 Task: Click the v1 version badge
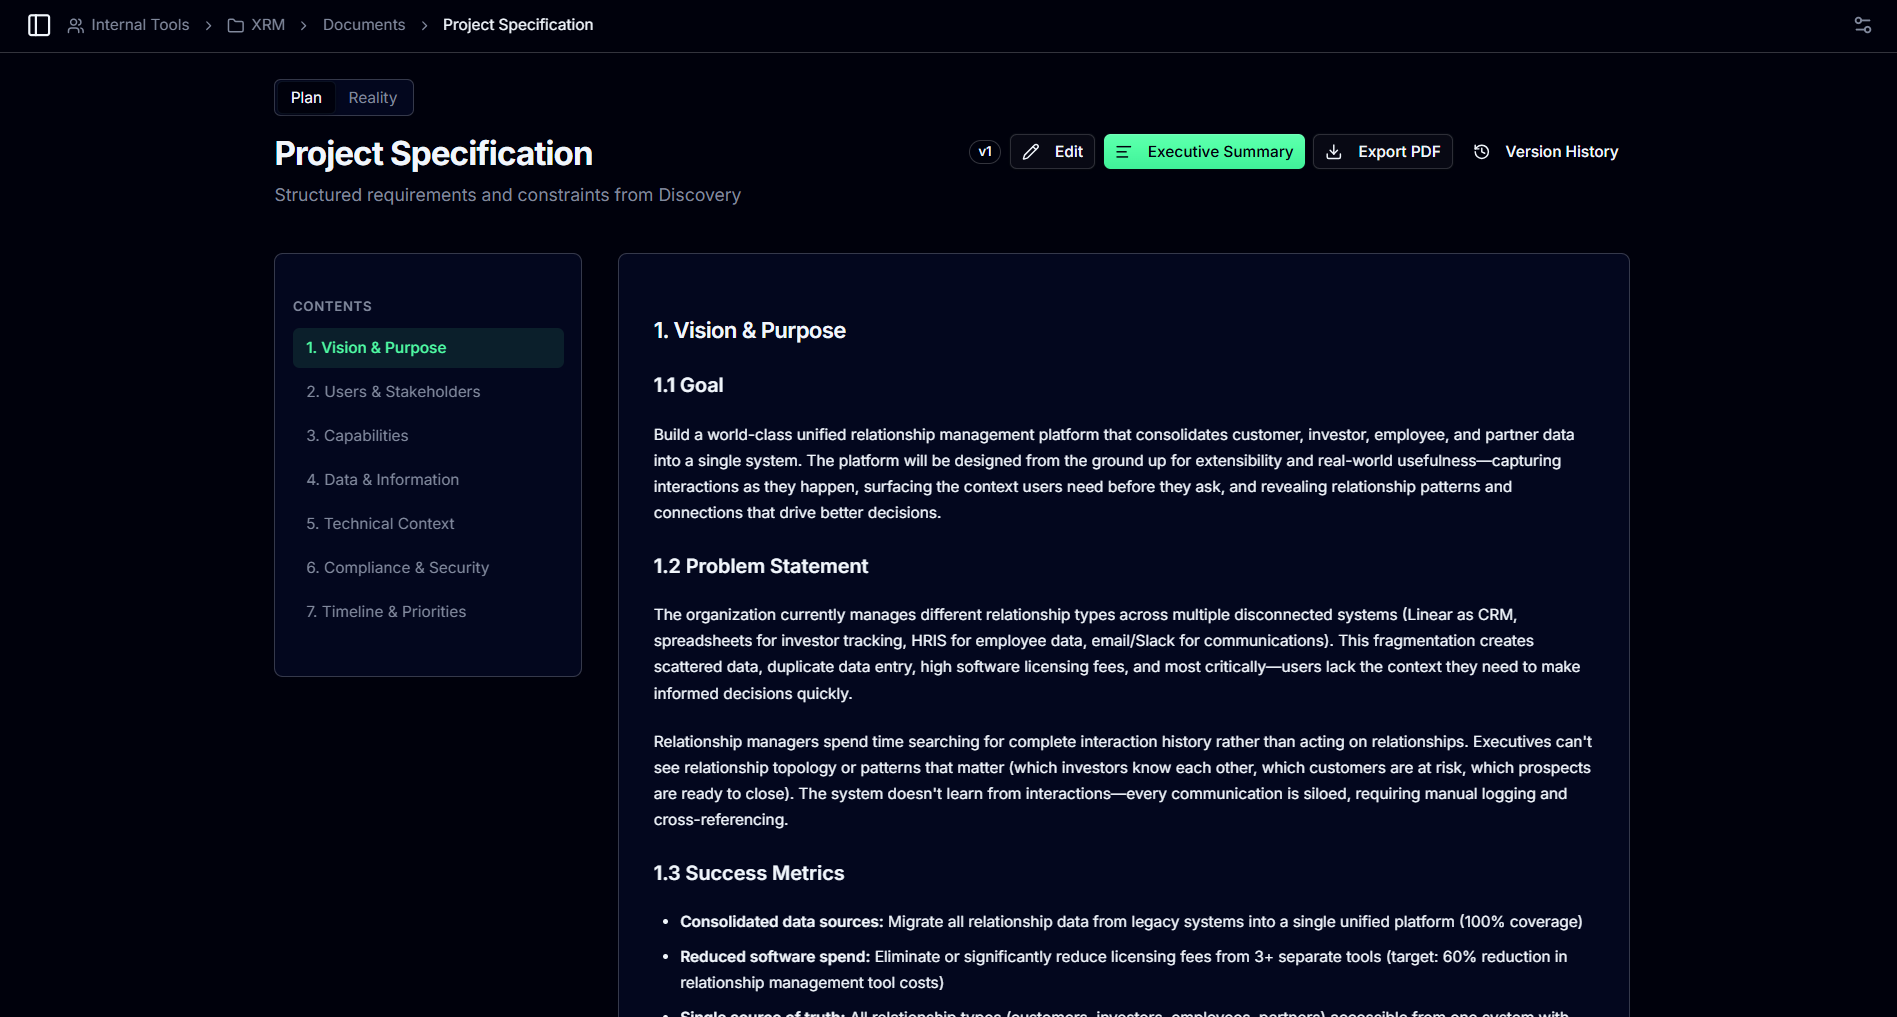pos(985,152)
